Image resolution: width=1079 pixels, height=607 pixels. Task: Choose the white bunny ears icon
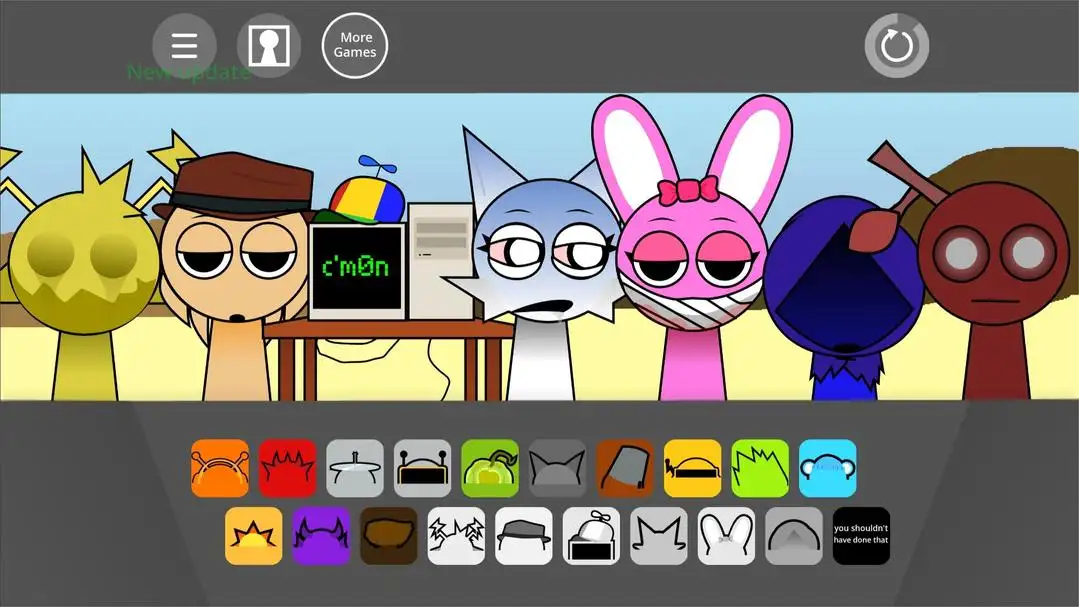726,536
